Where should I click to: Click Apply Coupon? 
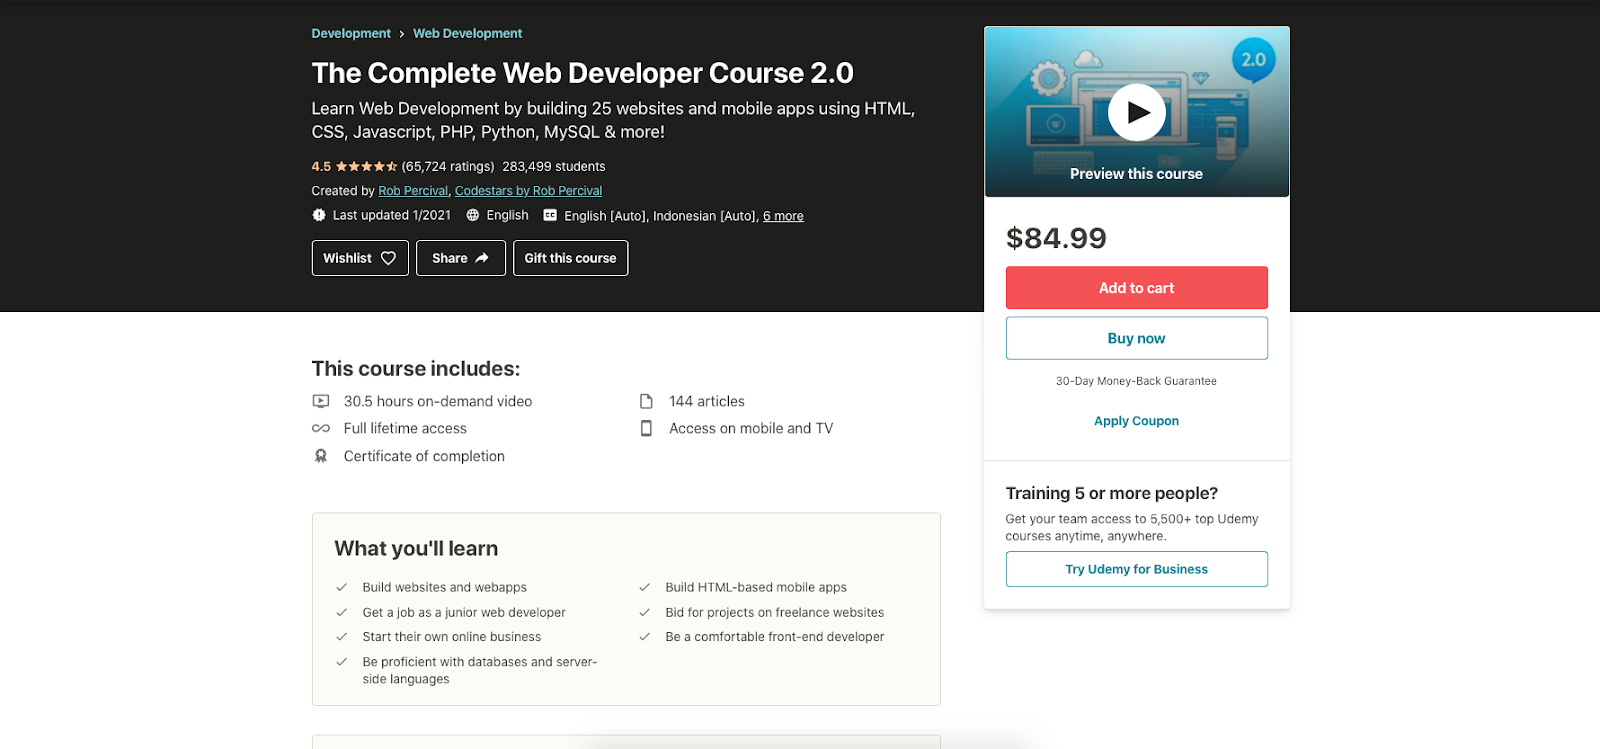(x=1137, y=421)
